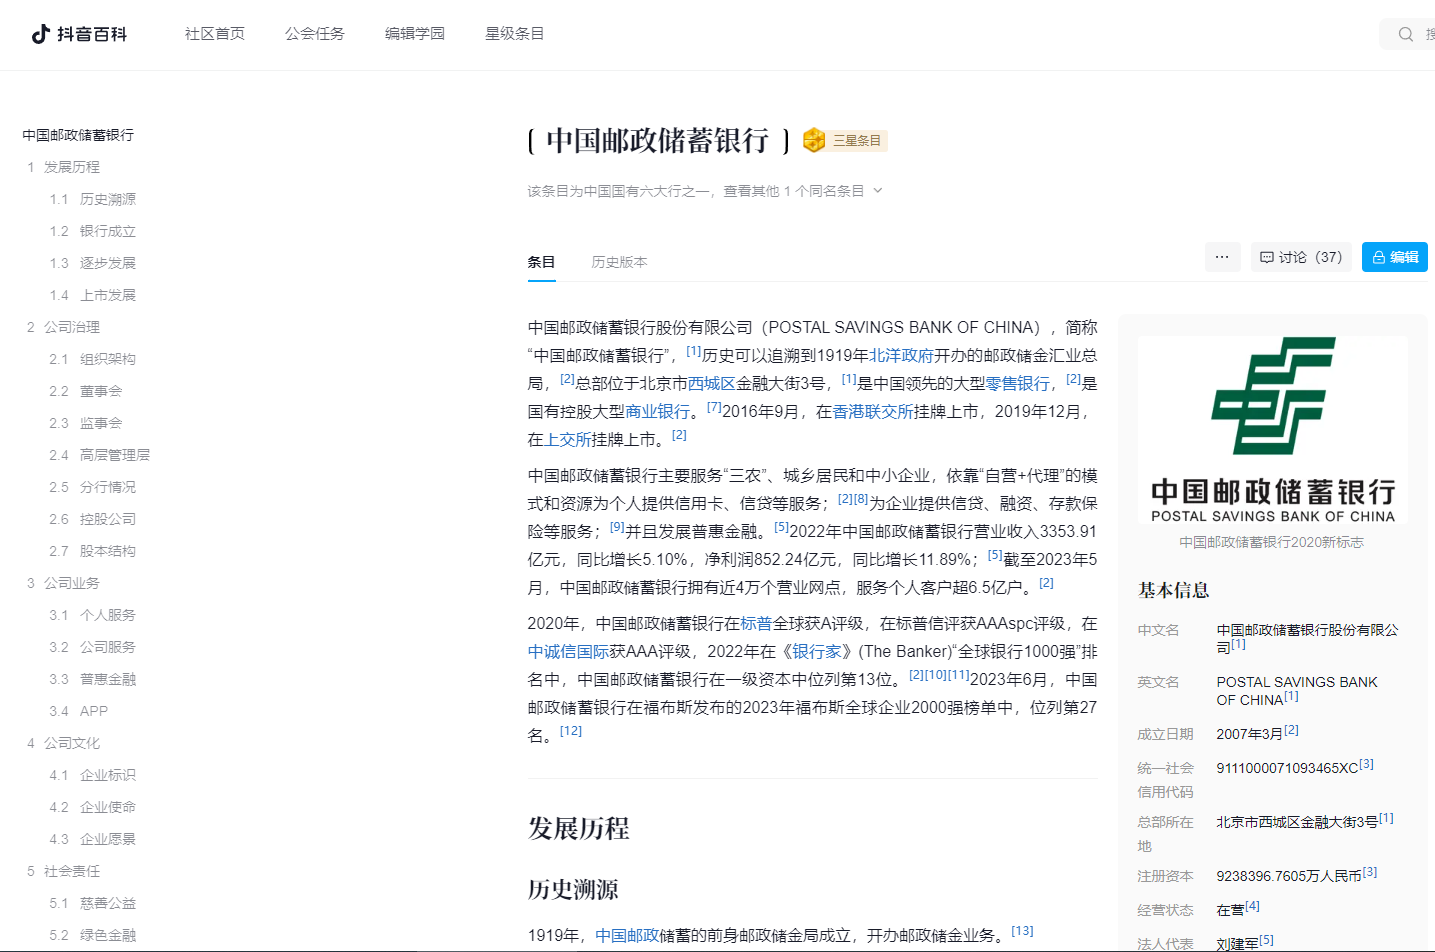Viewport: 1435px width, 952px height.
Task: Click the 中国邮政 link under 历史溯源
Action: tap(627, 935)
